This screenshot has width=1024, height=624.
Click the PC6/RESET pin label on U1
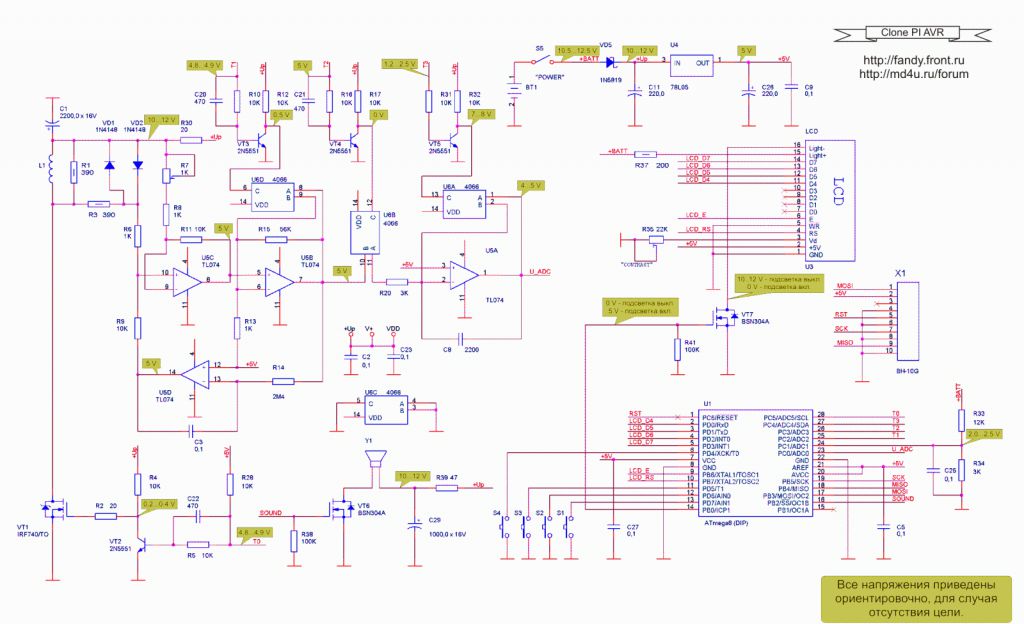719,417
